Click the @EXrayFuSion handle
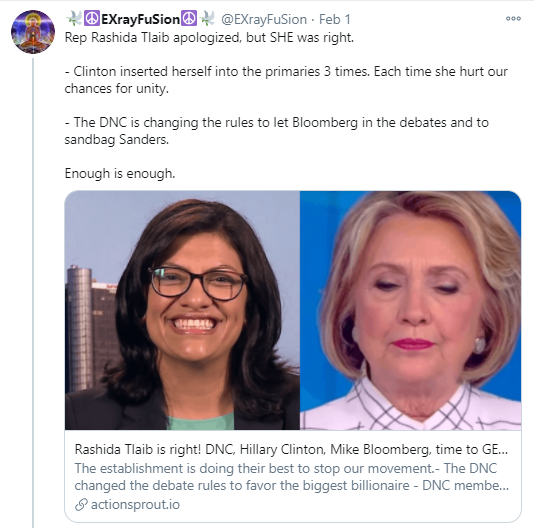The image size is (534, 528). [x=264, y=19]
